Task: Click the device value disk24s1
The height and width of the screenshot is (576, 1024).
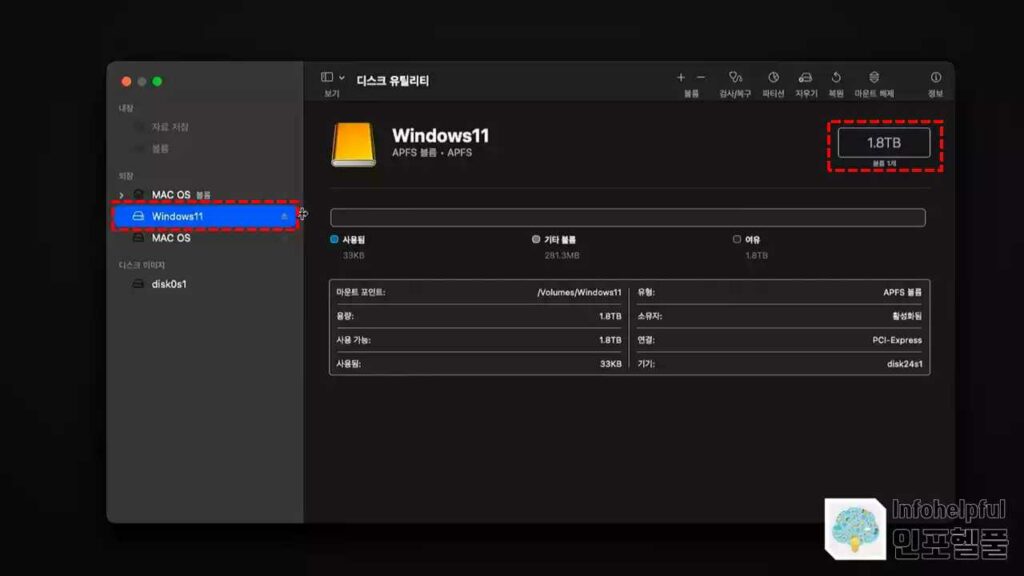Action: [x=904, y=364]
